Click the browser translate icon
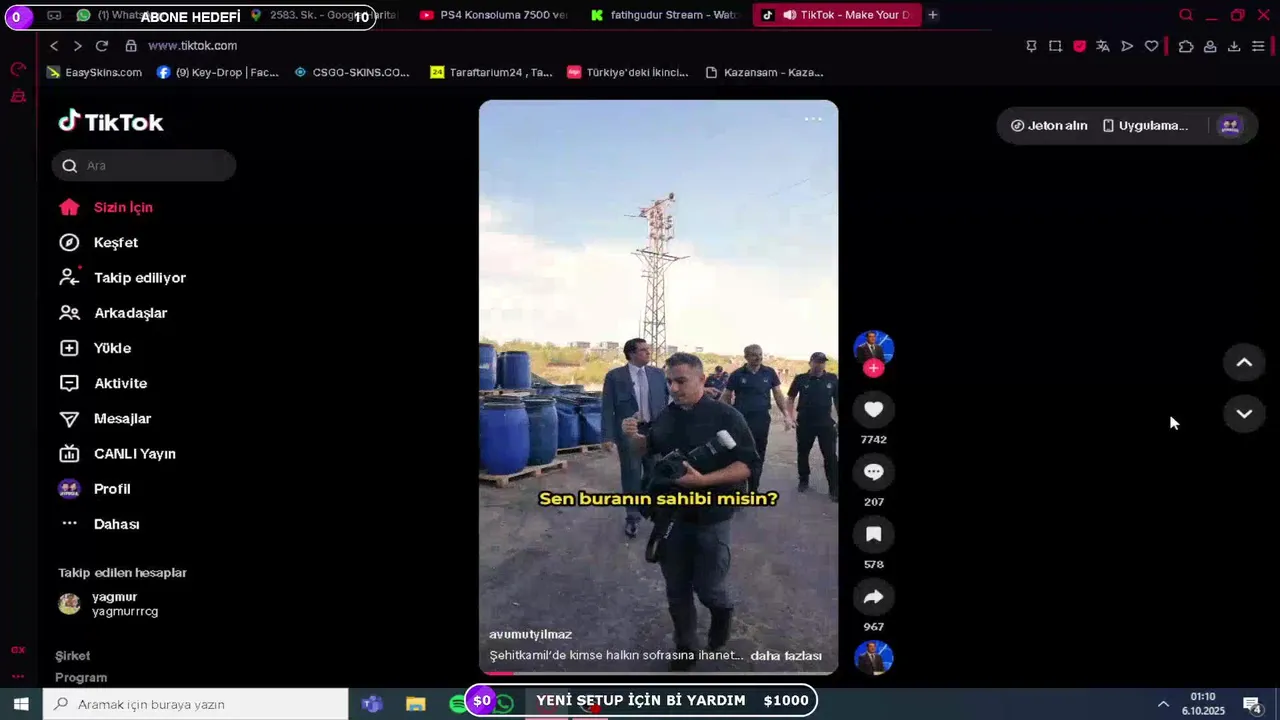 pos(1103,46)
